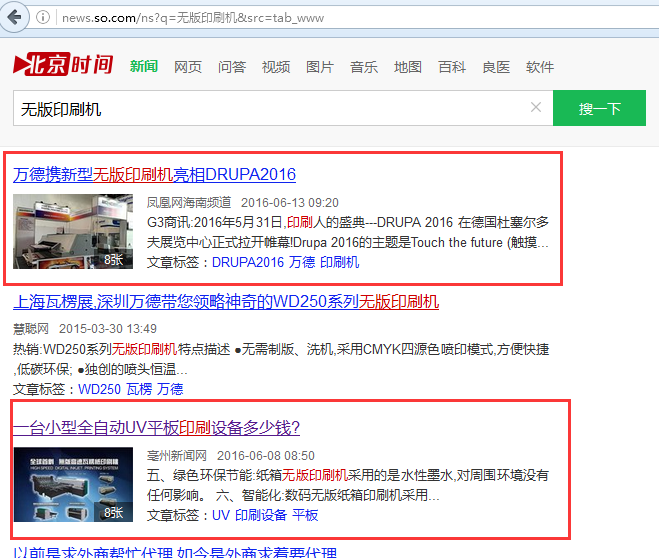Open the 万德携新型无版印刷机亮相DRUPA2016 headline
The image size is (659, 558).
click(x=155, y=174)
